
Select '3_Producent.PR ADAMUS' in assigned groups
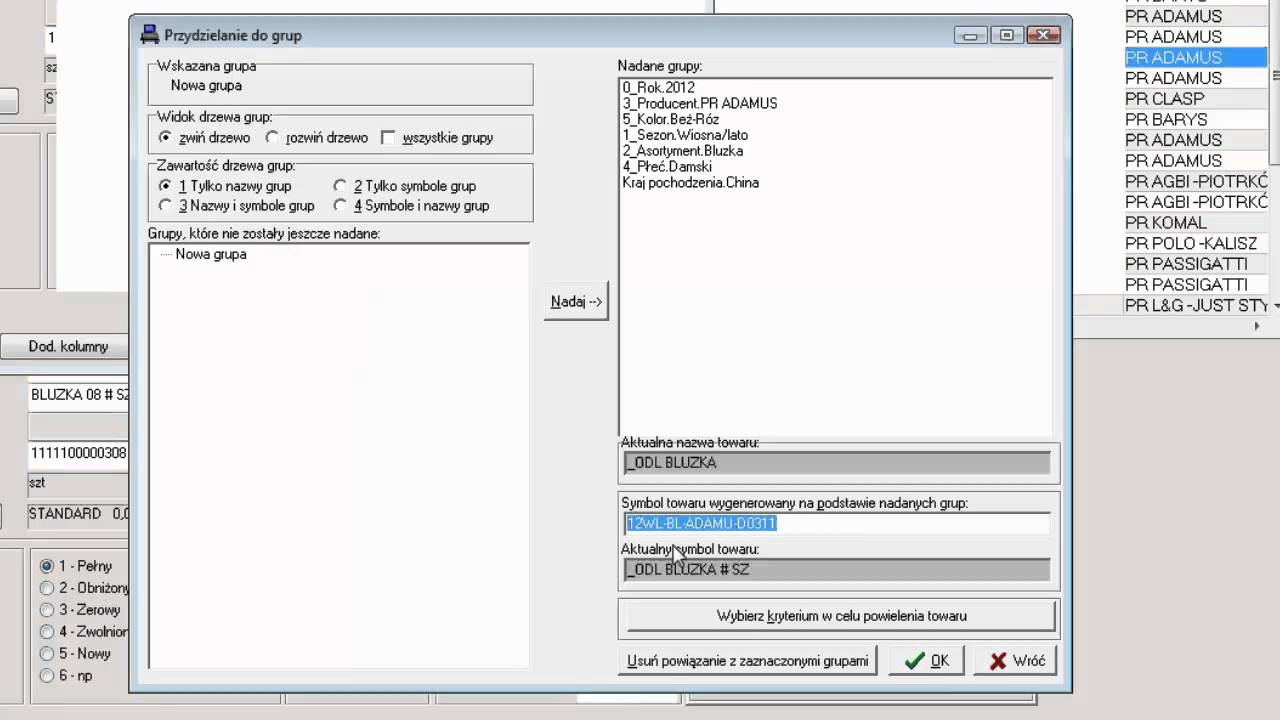(699, 103)
